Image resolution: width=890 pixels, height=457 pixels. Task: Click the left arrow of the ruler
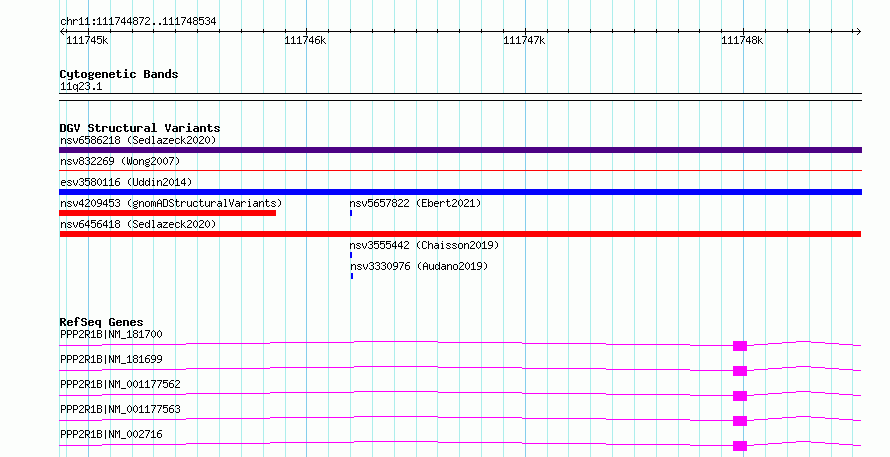(x=62, y=31)
